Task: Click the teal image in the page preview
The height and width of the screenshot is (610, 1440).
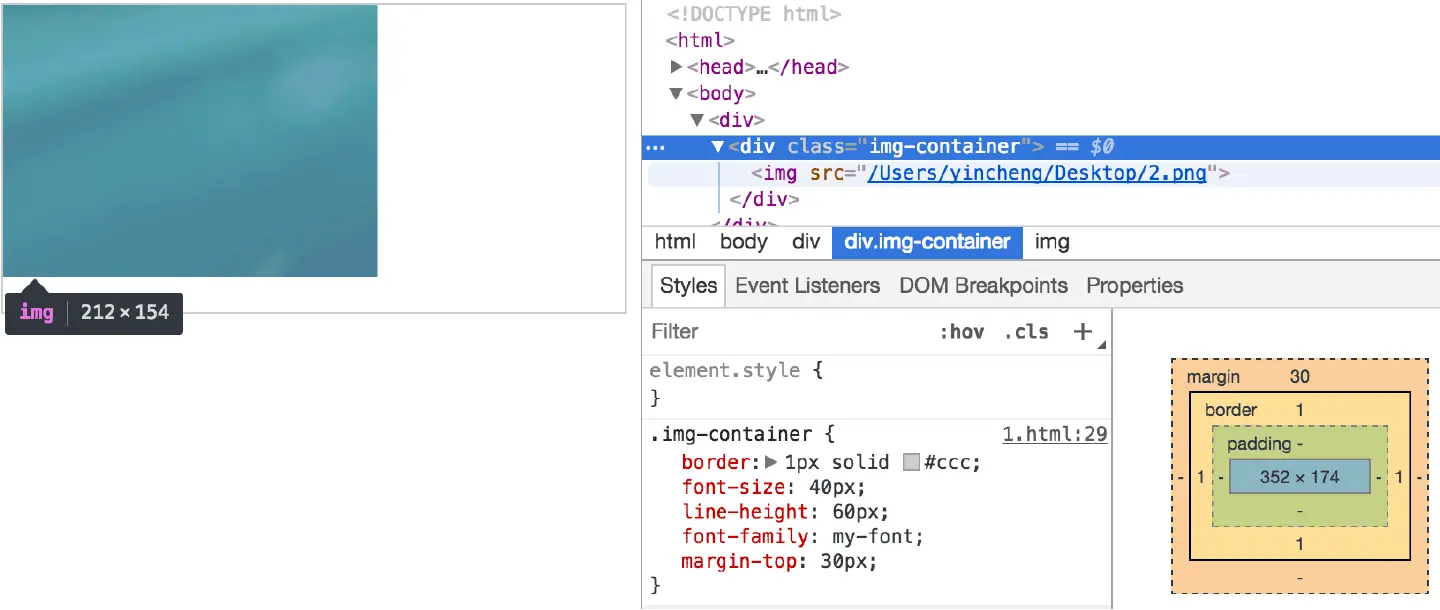Action: click(190, 140)
